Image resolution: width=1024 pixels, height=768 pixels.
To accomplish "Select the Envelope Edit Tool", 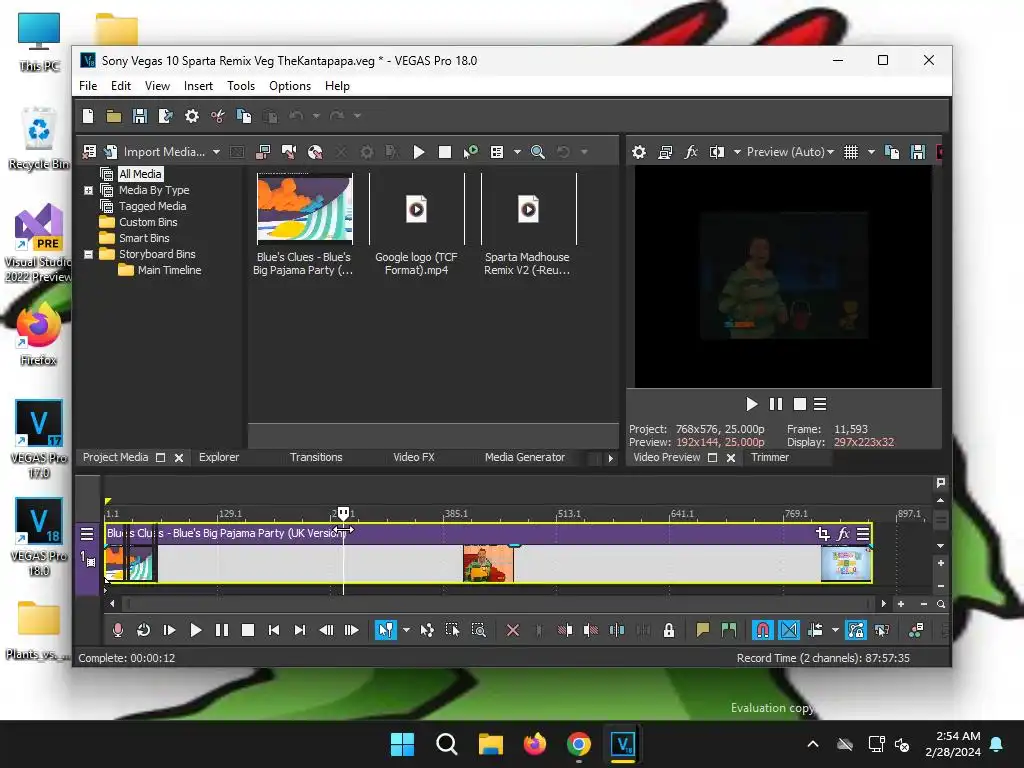I will (x=426, y=630).
